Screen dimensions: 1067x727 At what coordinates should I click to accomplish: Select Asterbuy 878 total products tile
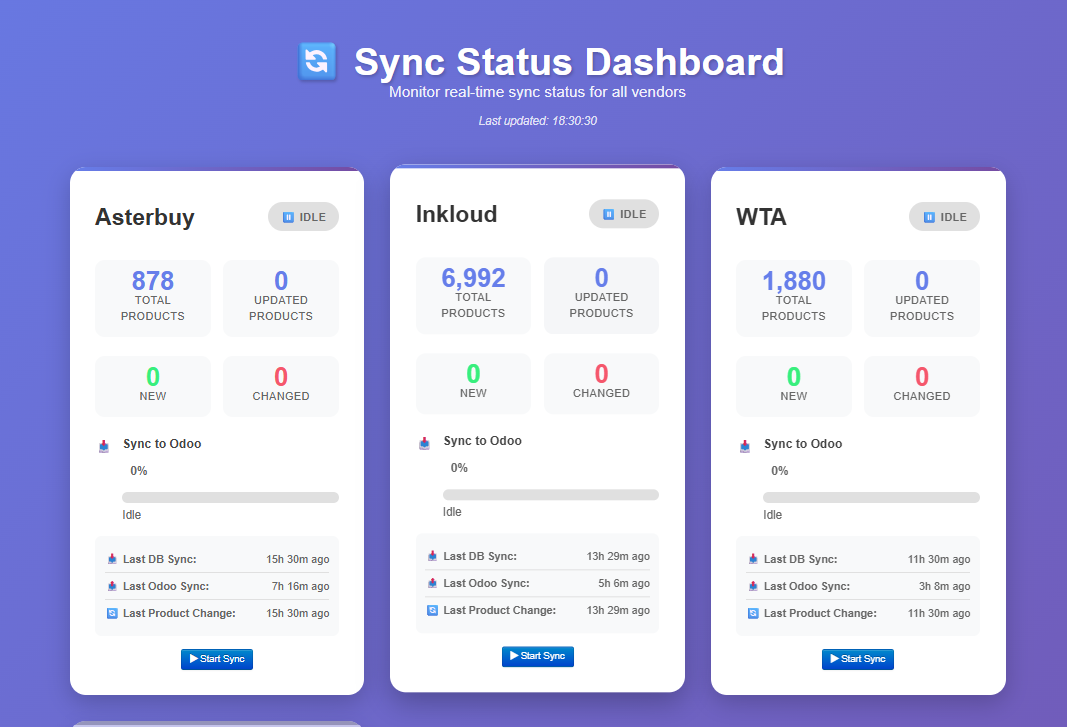pos(153,298)
